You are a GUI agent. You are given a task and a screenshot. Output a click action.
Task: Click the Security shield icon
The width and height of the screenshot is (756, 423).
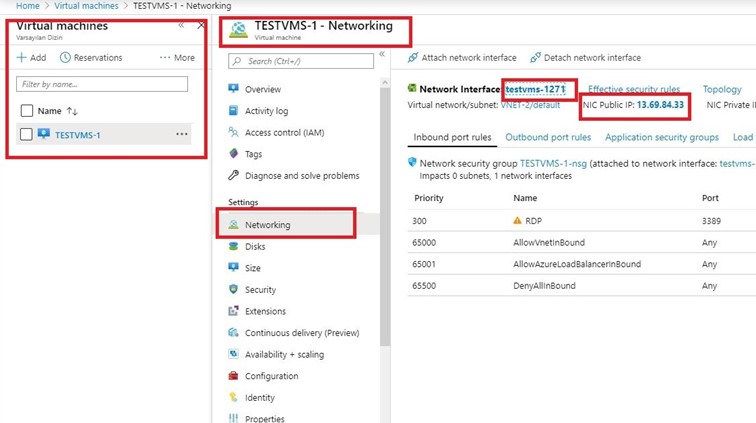click(x=233, y=289)
